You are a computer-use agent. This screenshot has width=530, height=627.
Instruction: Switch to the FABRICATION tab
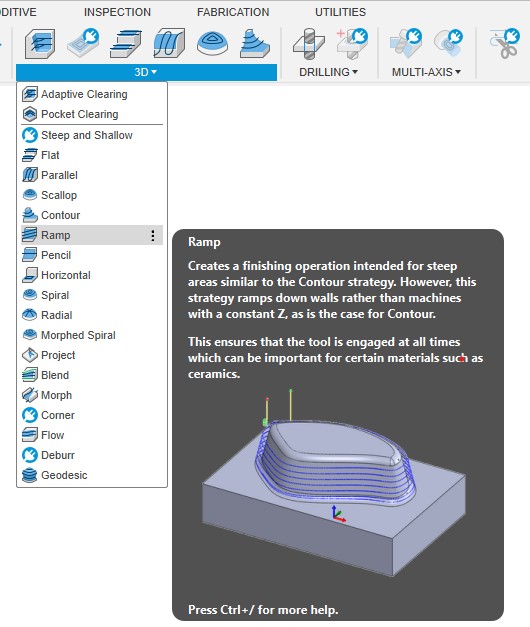pos(233,12)
